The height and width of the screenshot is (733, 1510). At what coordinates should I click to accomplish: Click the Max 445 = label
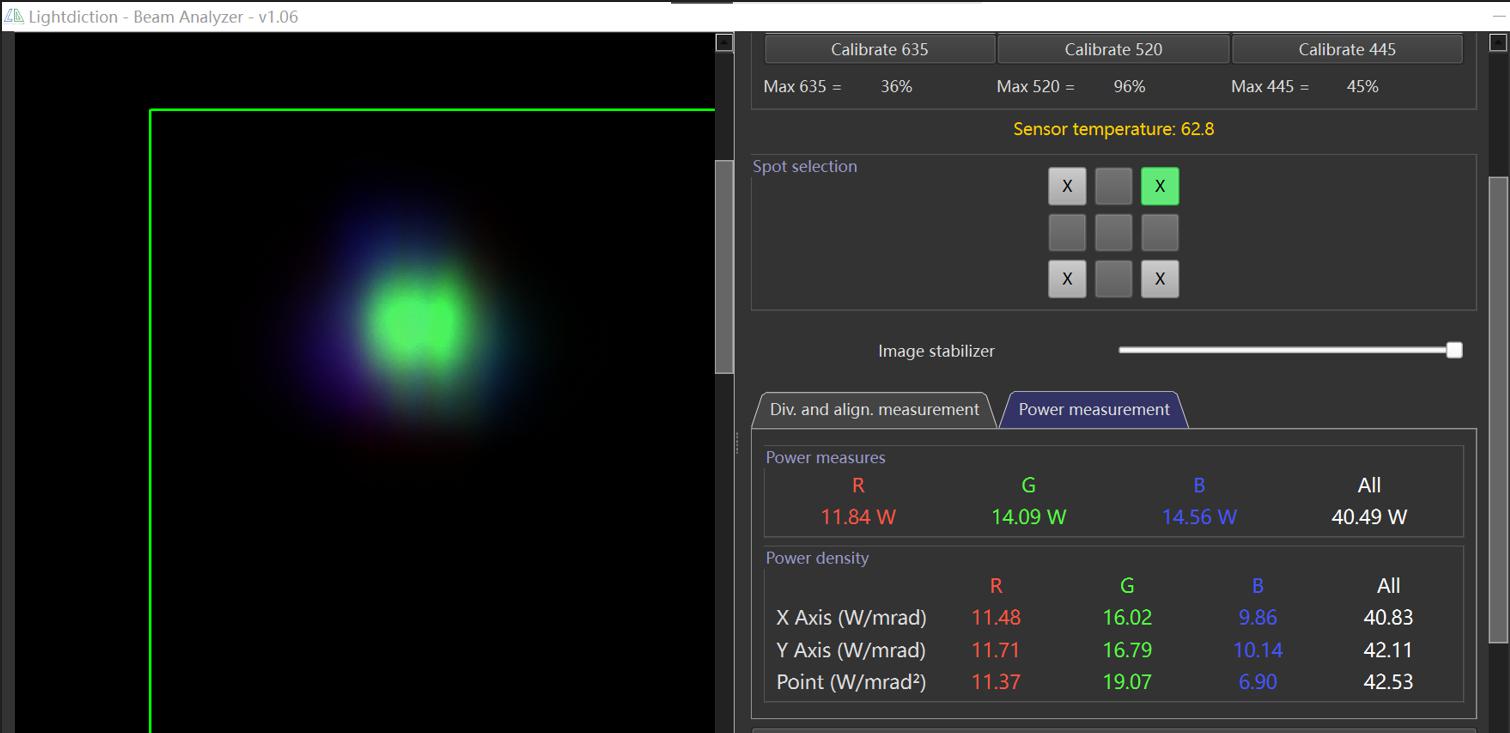point(1269,87)
